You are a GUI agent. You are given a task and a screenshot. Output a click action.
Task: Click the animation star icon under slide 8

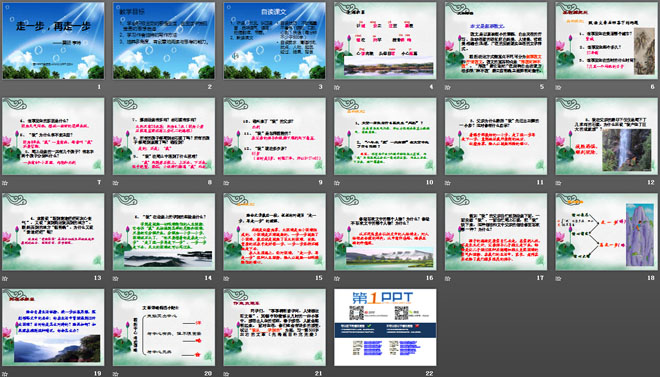pos(116,183)
